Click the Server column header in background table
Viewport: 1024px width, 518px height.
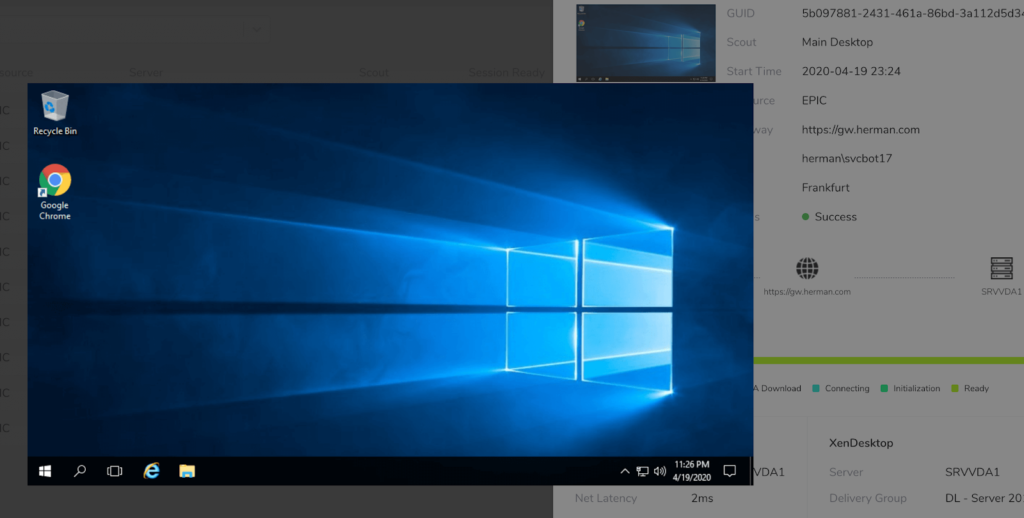click(x=146, y=73)
